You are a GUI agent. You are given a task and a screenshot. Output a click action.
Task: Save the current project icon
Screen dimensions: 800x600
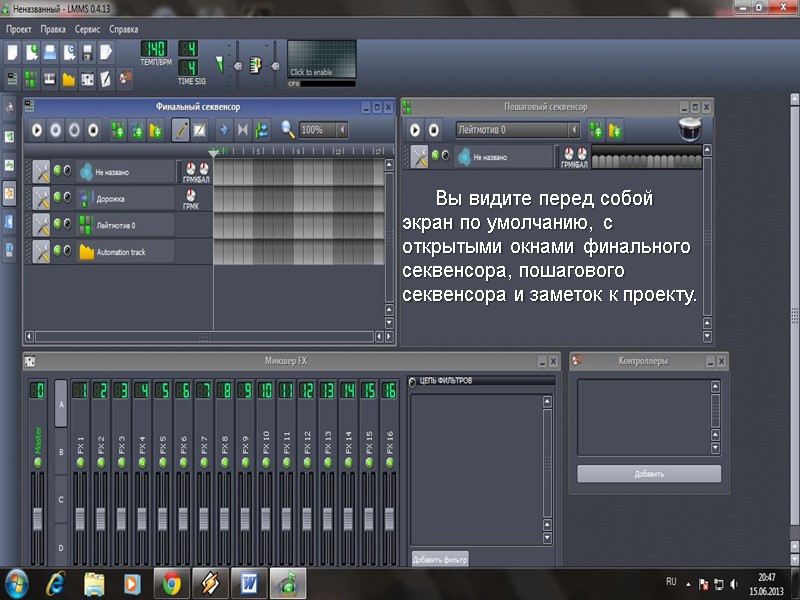coord(87,52)
